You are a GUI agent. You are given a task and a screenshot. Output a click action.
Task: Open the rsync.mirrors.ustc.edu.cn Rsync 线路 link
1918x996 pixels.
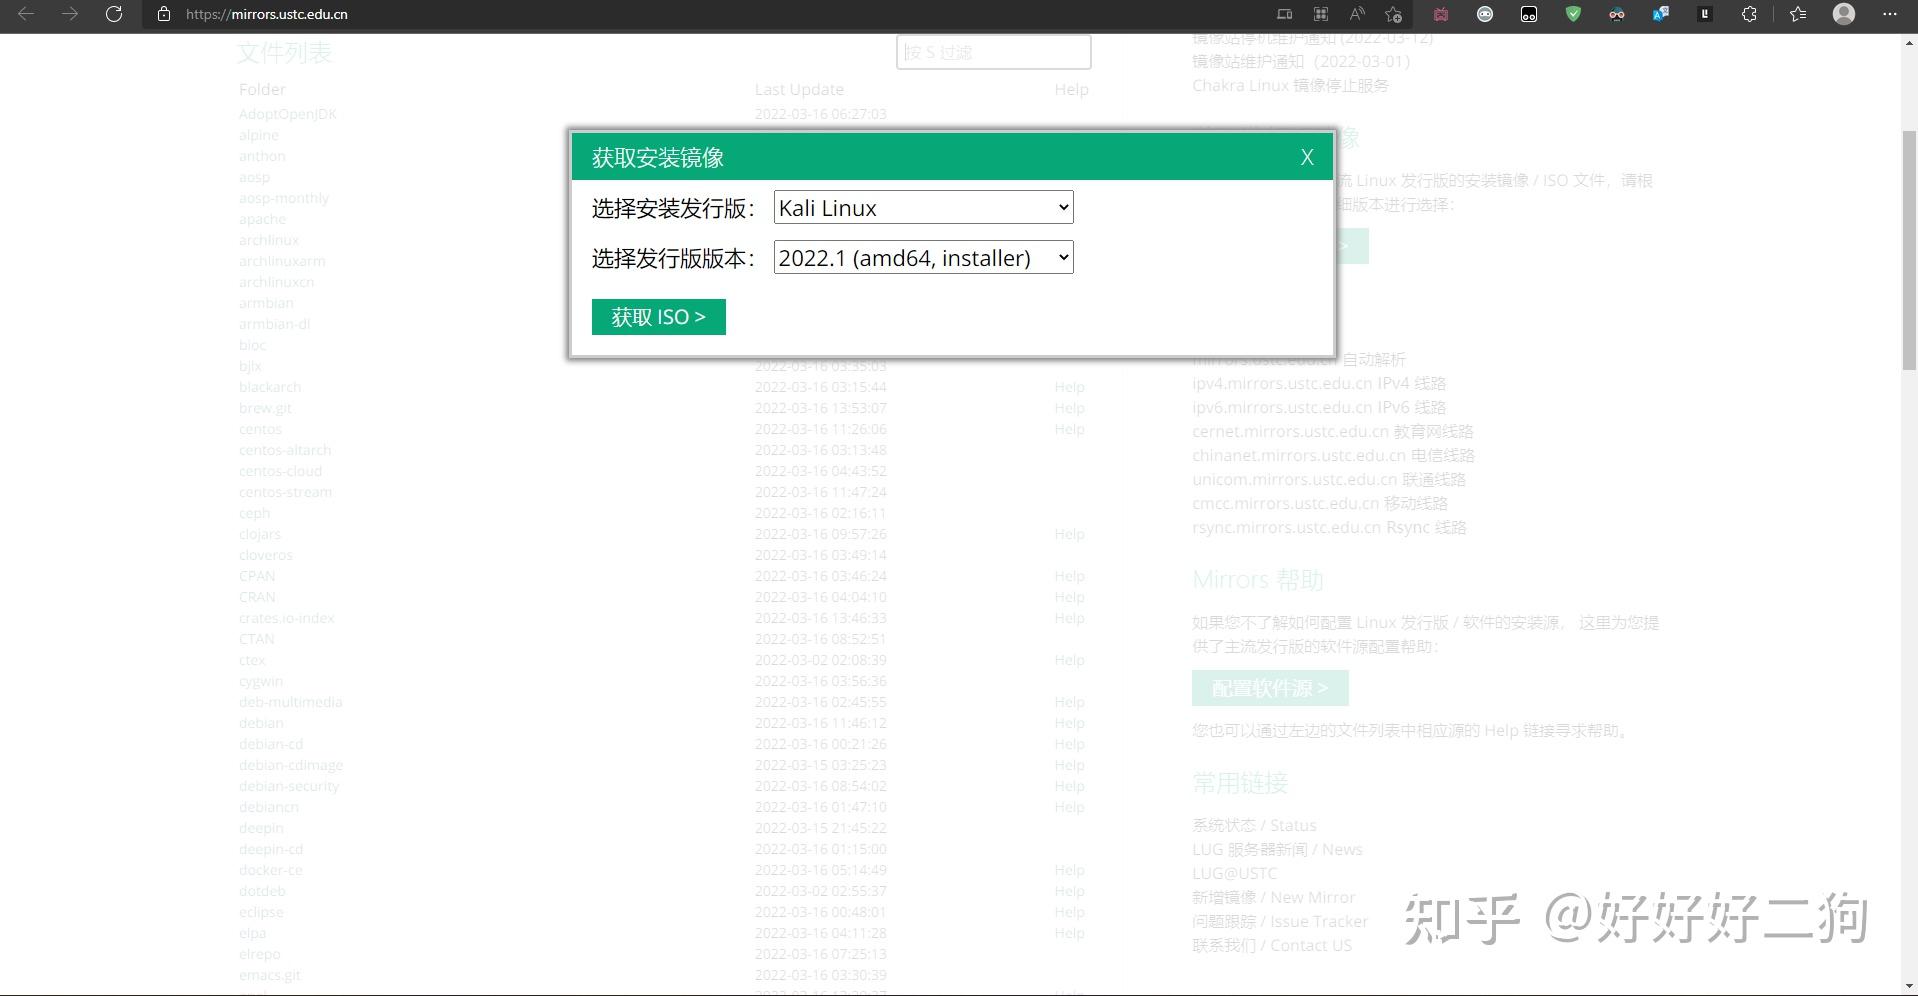click(x=1329, y=527)
